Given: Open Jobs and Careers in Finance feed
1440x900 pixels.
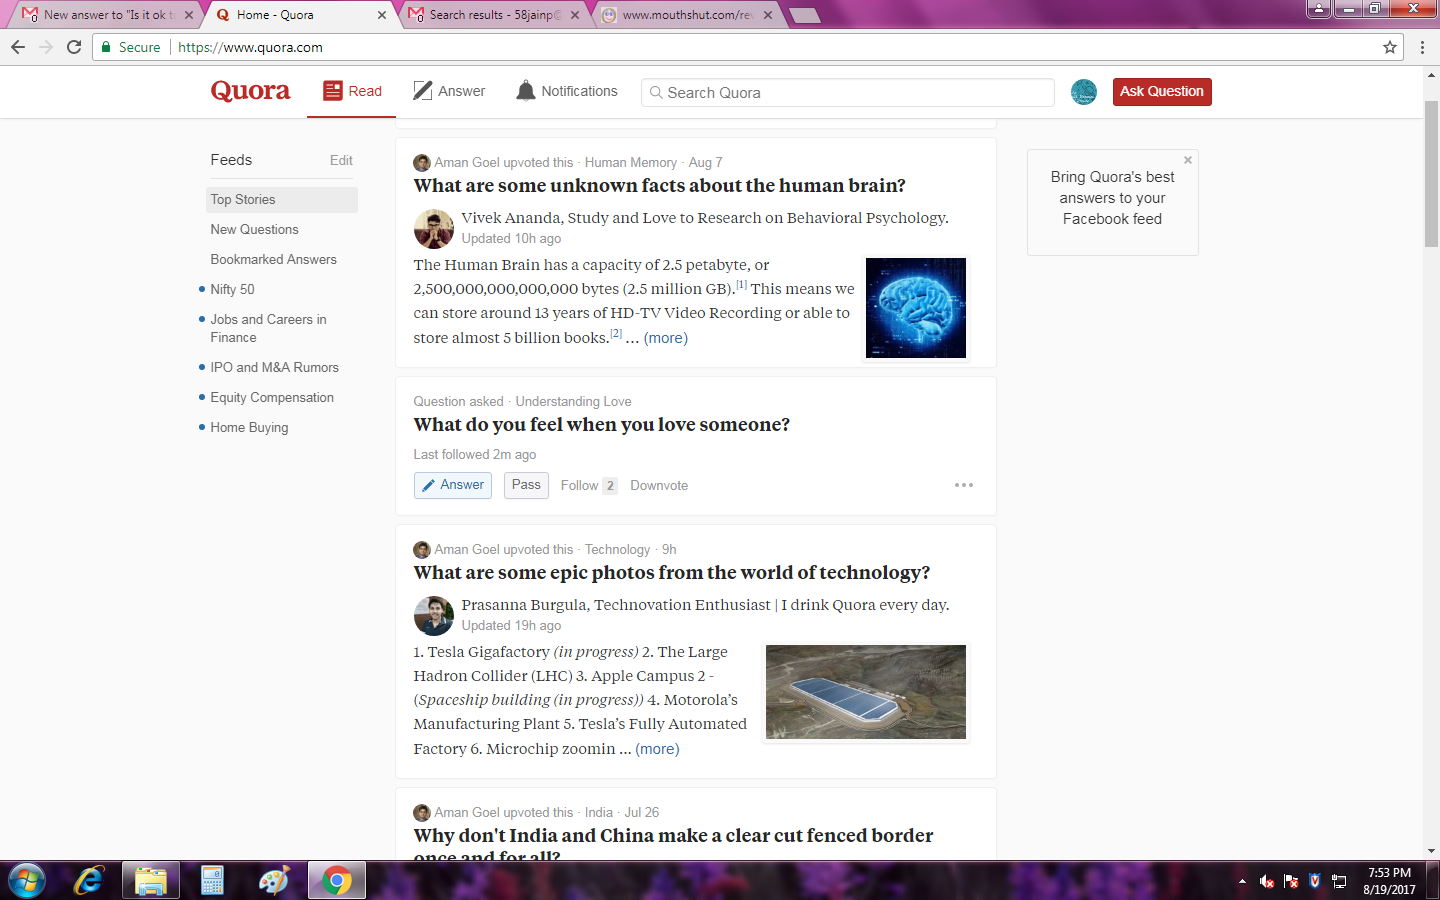Looking at the screenshot, I should [x=268, y=328].
